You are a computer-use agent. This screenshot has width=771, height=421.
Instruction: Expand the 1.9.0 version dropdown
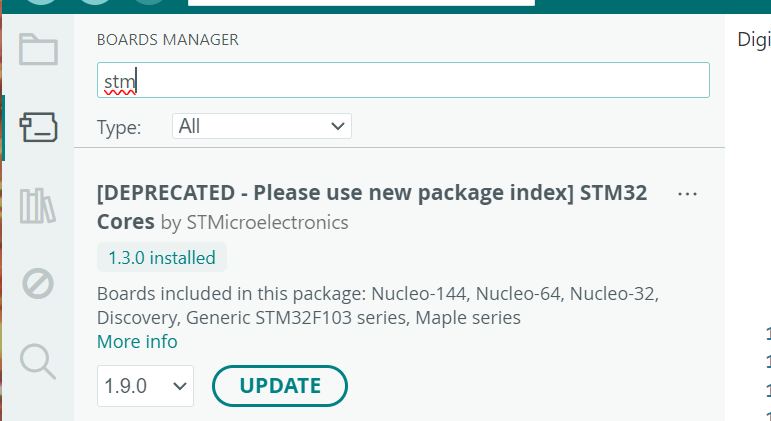pos(145,385)
